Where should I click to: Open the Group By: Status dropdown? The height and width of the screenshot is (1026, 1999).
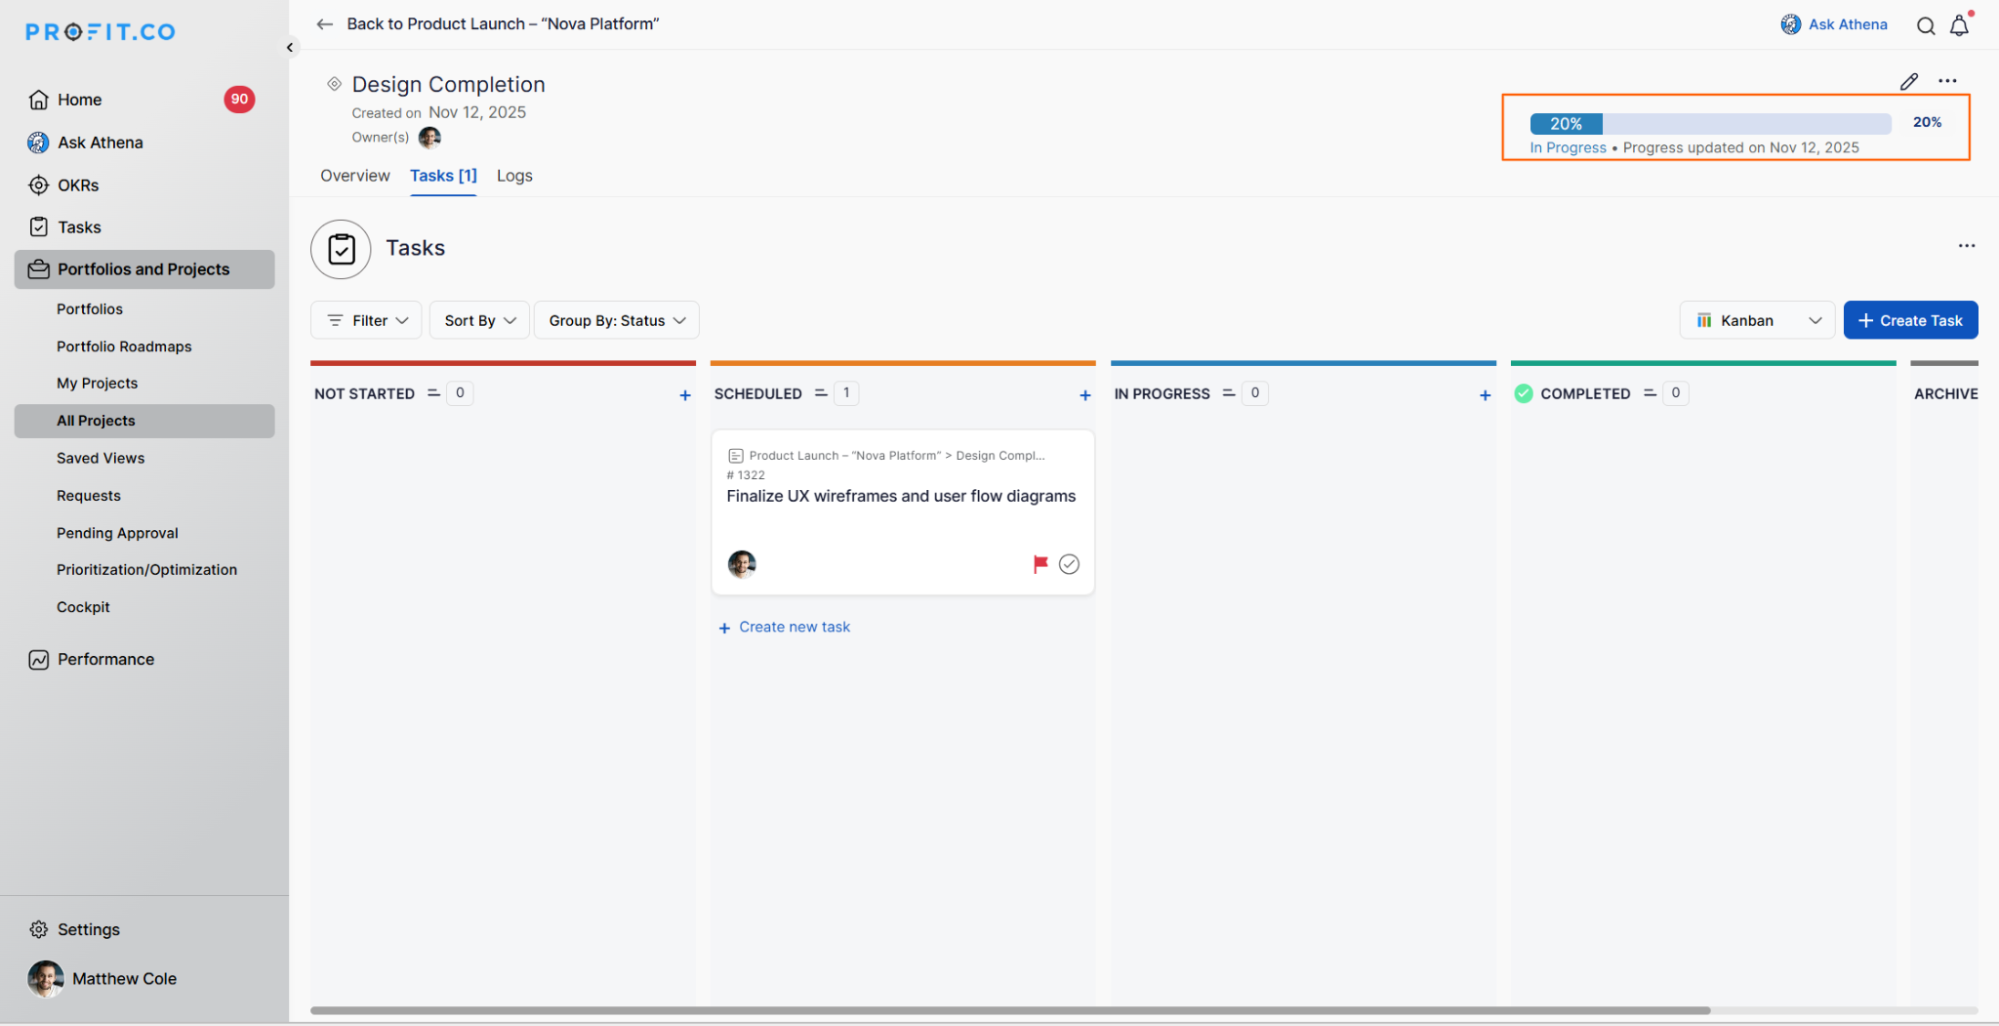pos(615,320)
